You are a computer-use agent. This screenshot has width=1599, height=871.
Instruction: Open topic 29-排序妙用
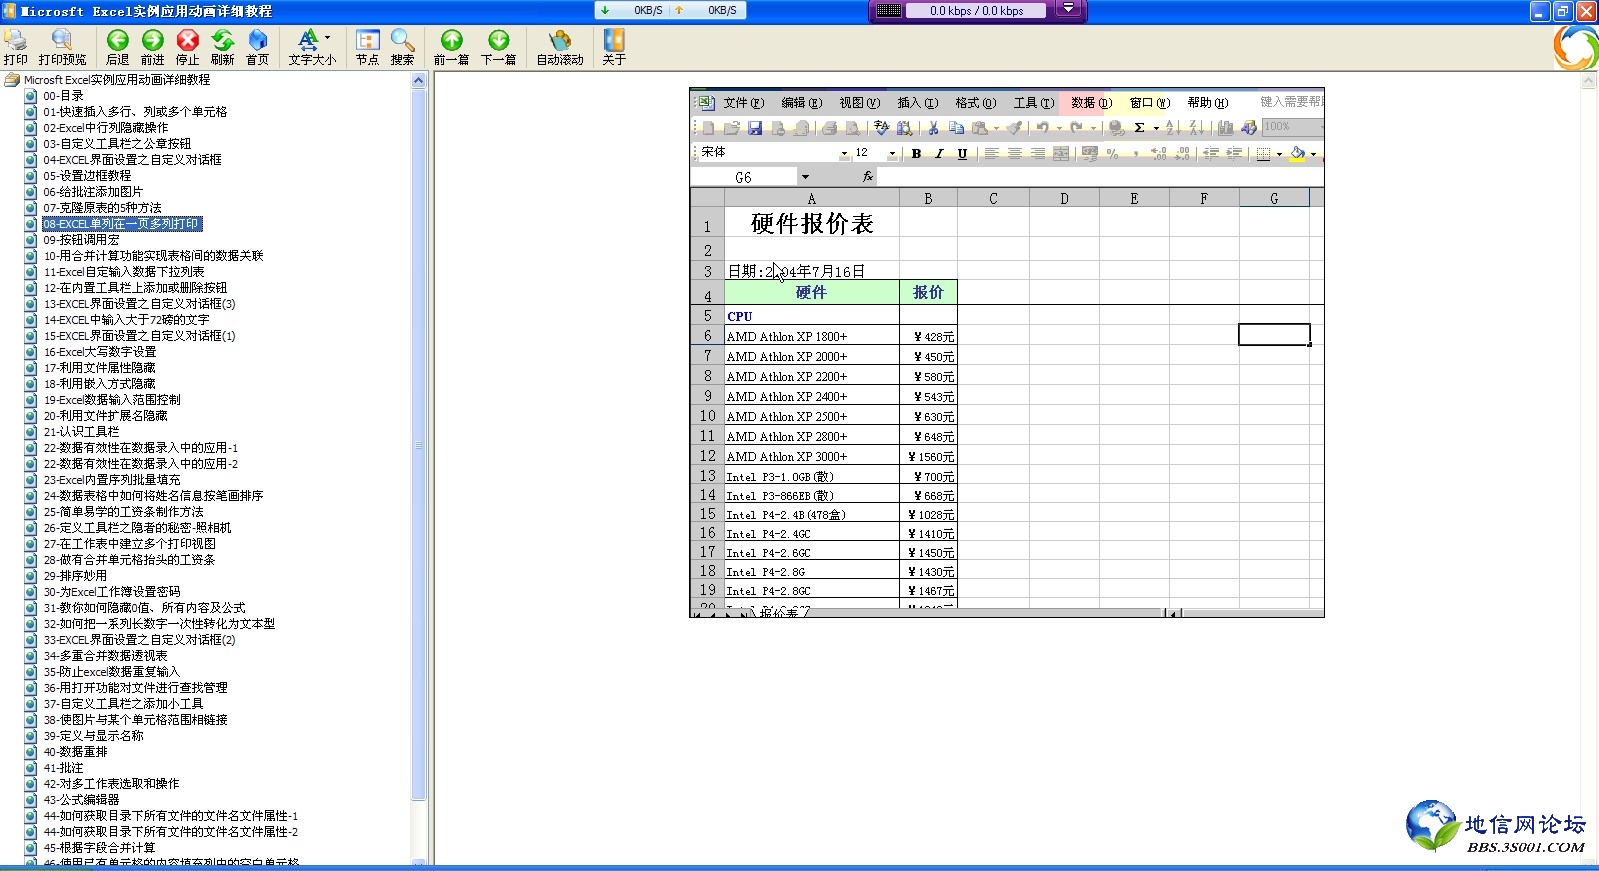pyautogui.click(x=75, y=576)
